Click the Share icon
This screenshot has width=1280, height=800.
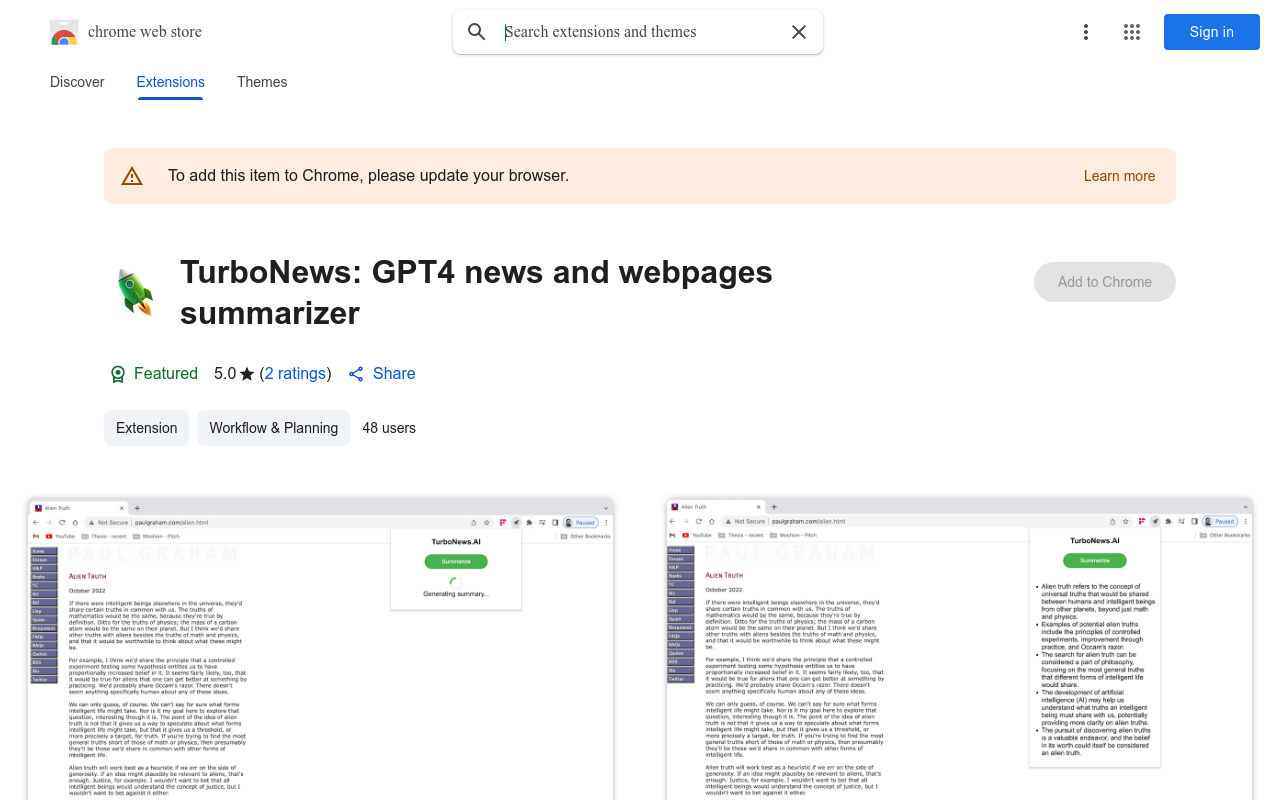click(356, 374)
